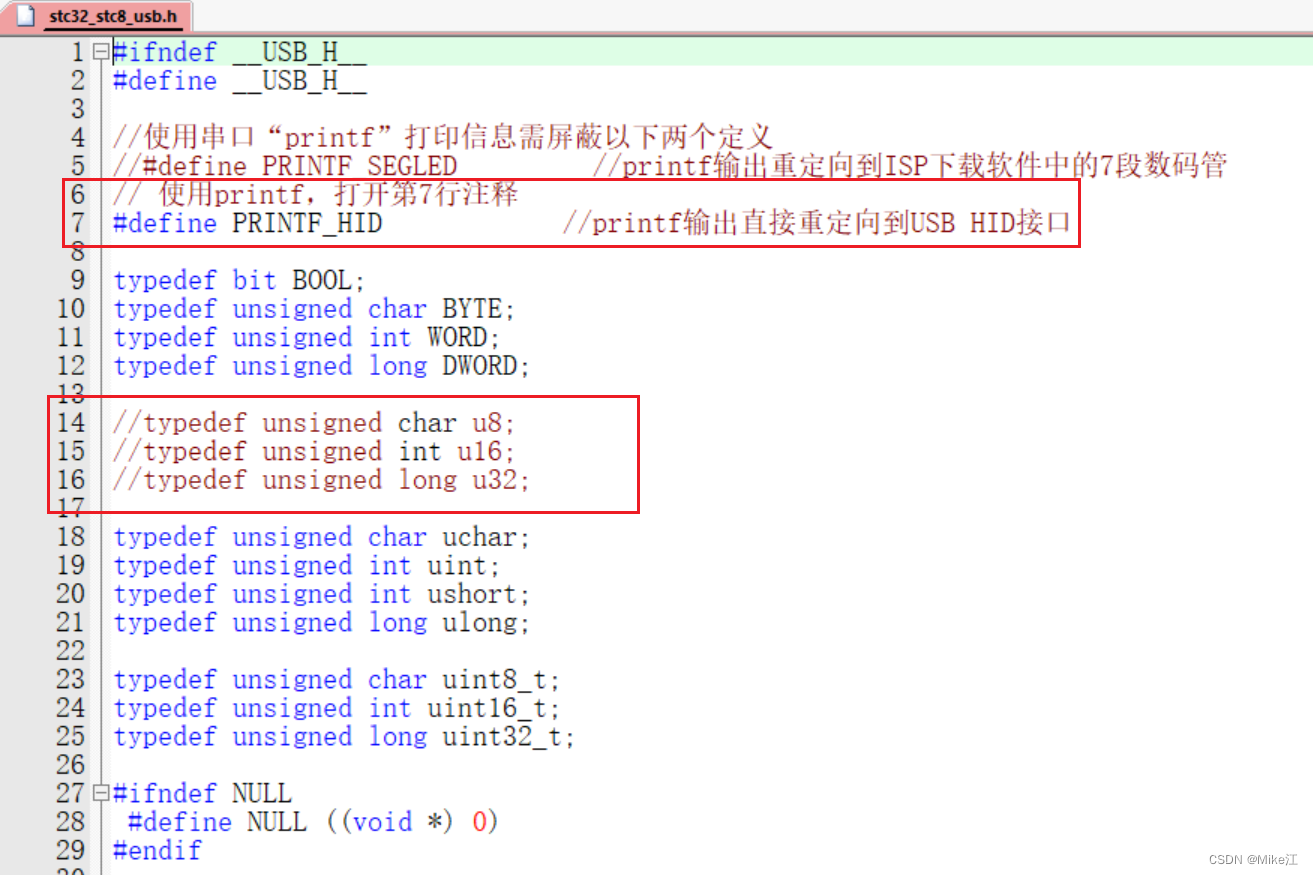The width and height of the screenshot is (1313, 875).
Task: Click line number 14 in the gutter
Action: tap(71, 423)
